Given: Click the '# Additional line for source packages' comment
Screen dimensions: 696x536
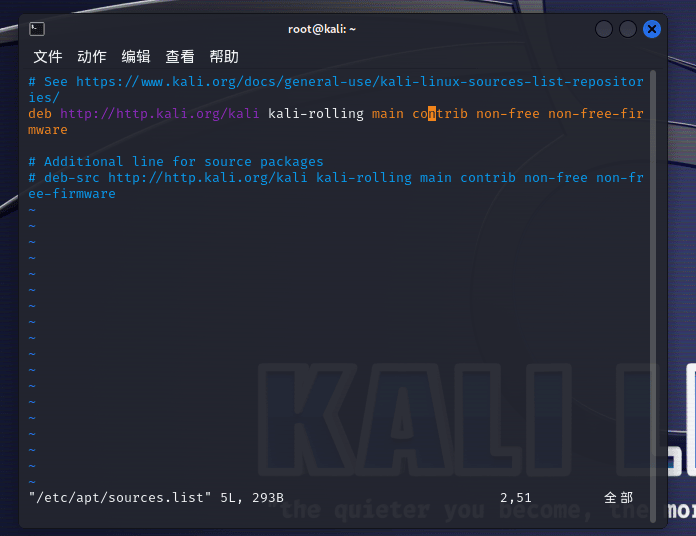Looking at the screenshot, I should coord(176,162).
